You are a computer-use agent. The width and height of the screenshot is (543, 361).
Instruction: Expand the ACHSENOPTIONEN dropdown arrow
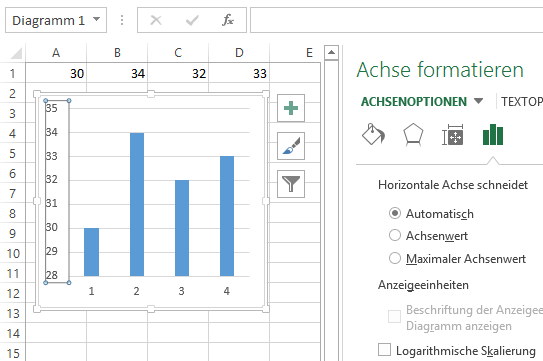tap(478, 101)
